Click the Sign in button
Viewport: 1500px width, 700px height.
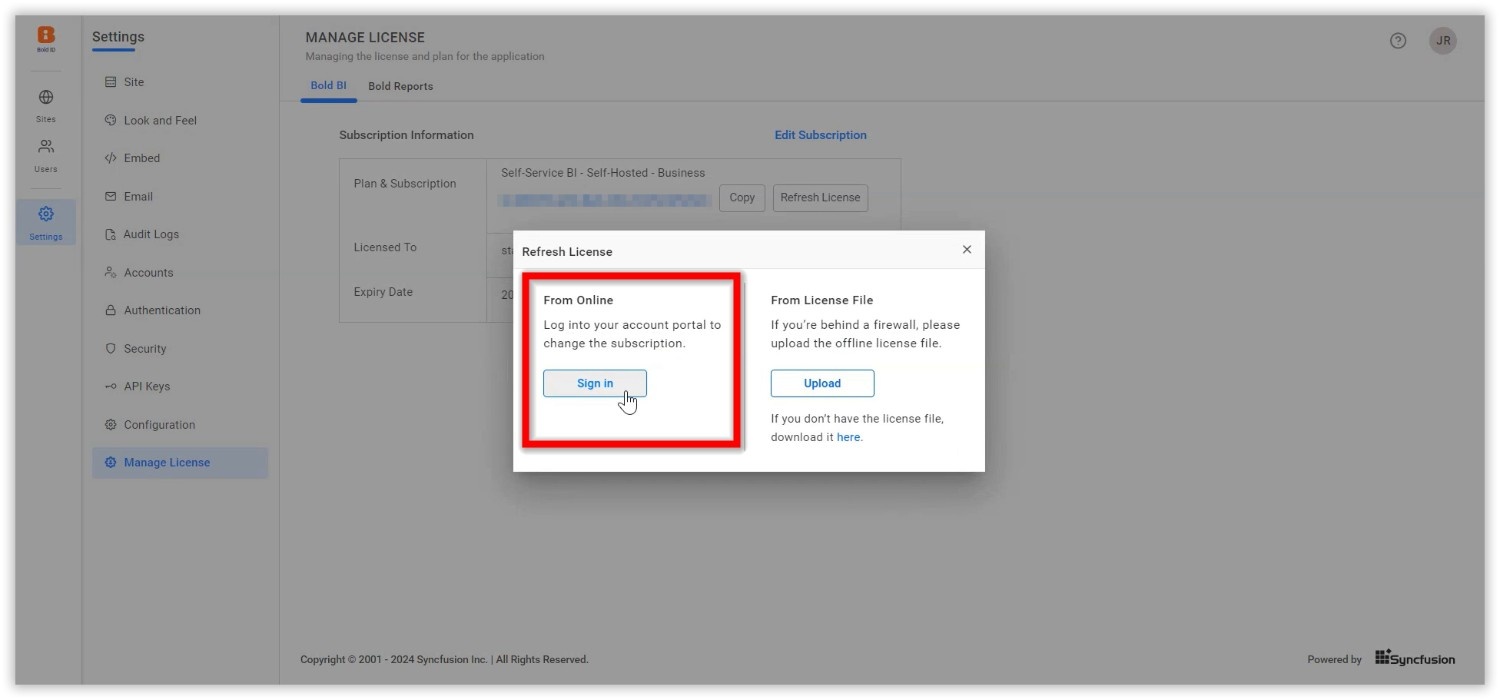pos(594,383)
